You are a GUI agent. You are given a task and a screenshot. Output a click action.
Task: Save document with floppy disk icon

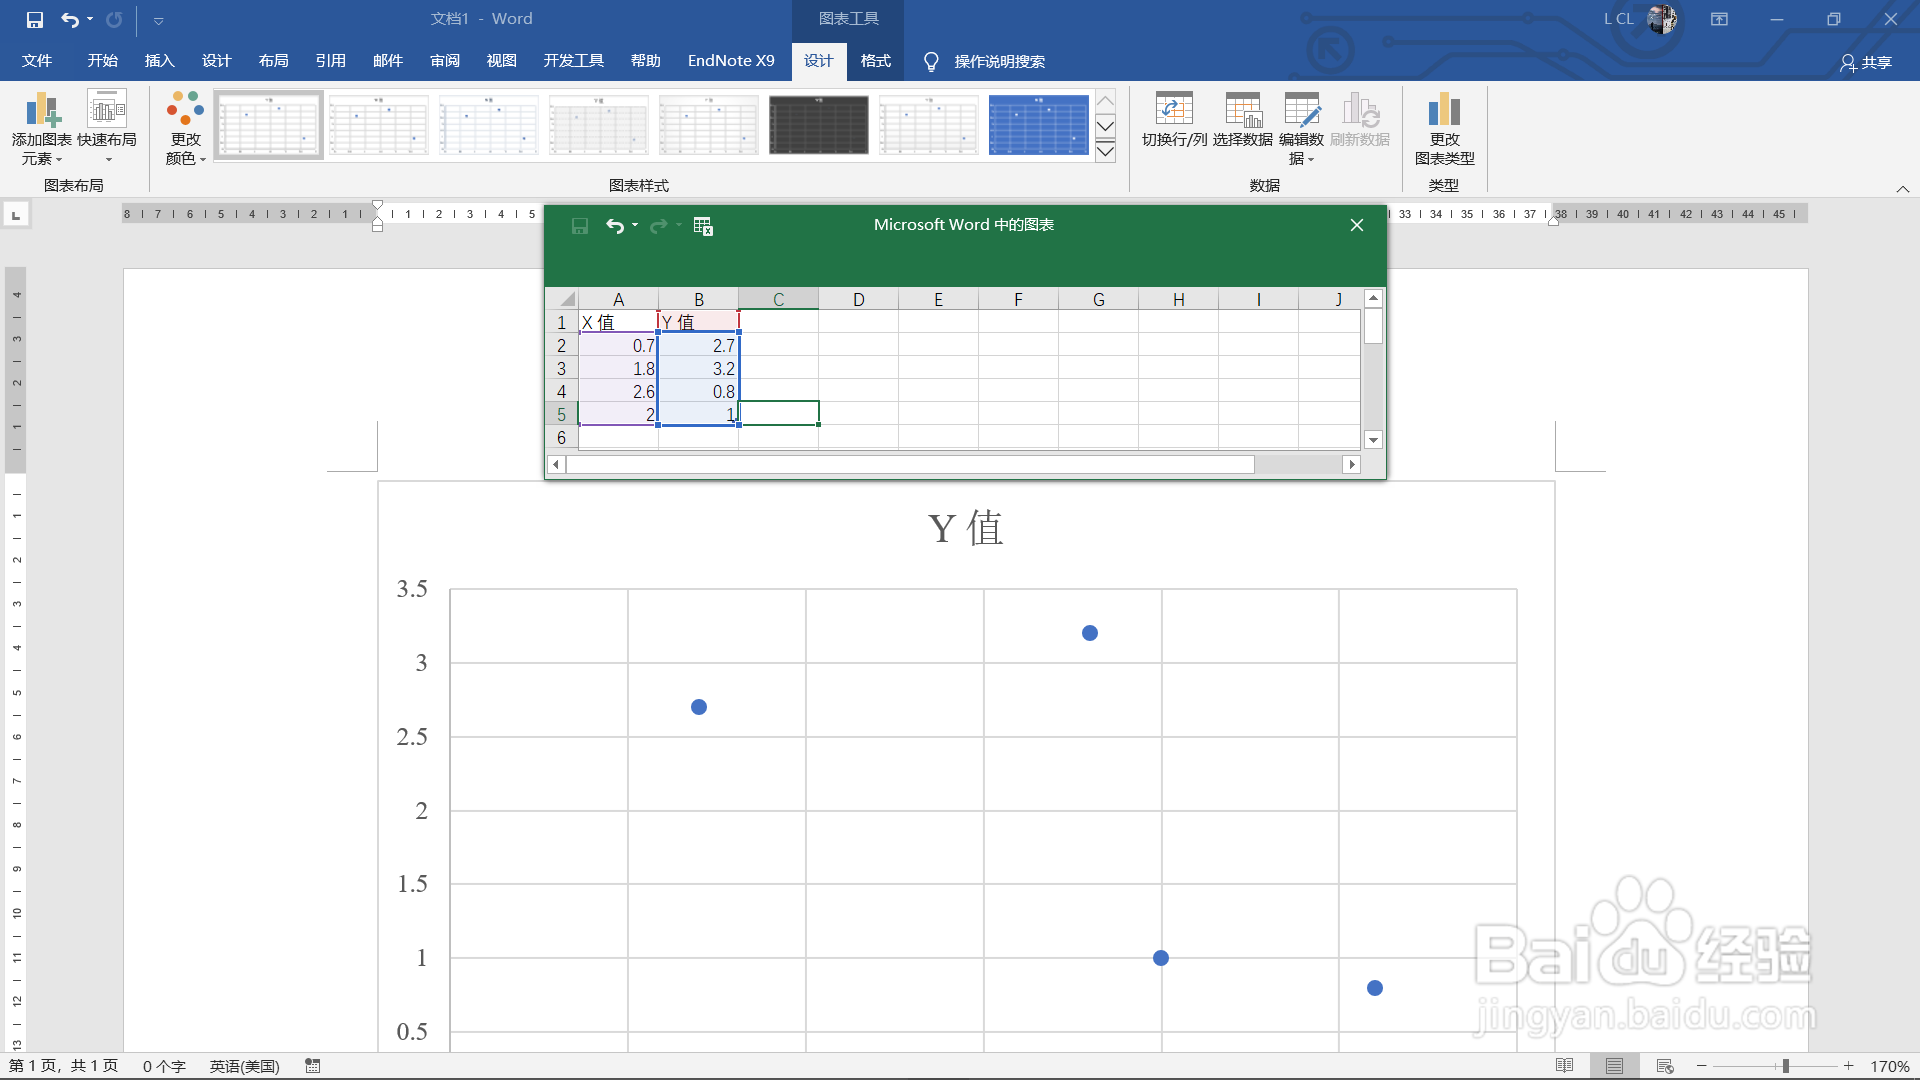35,19
